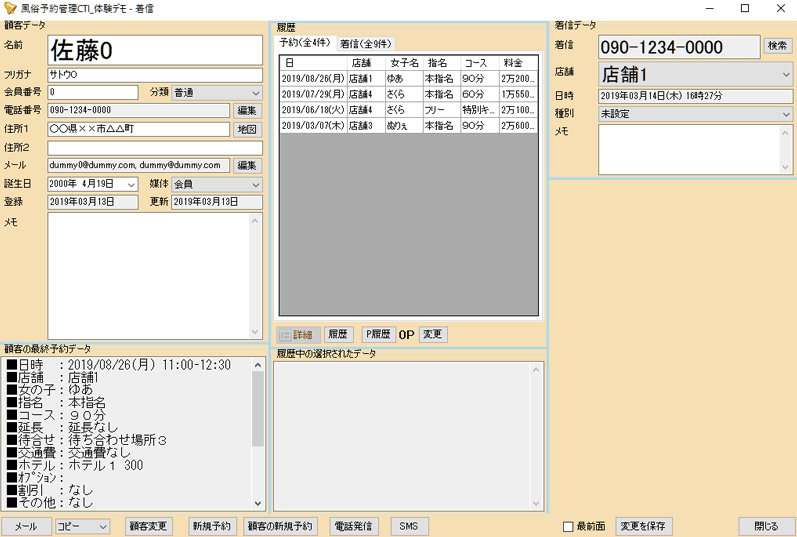Click the last reservation data scrollbar
The image size is (797, 537).
pos(258,430)
